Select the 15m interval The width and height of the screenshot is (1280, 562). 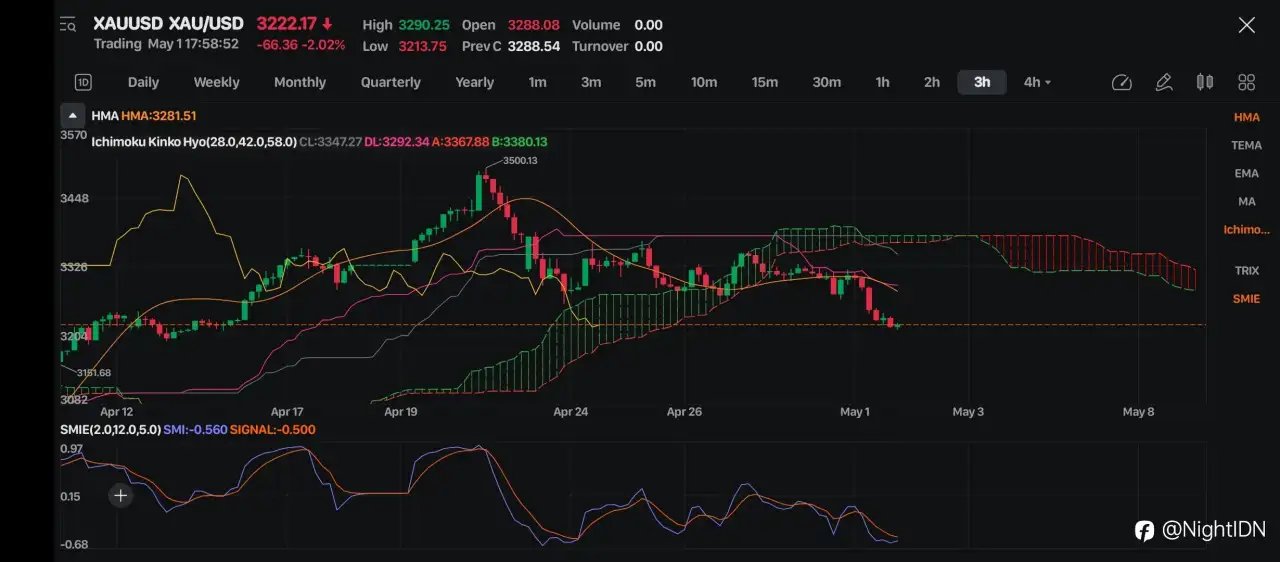765,82
